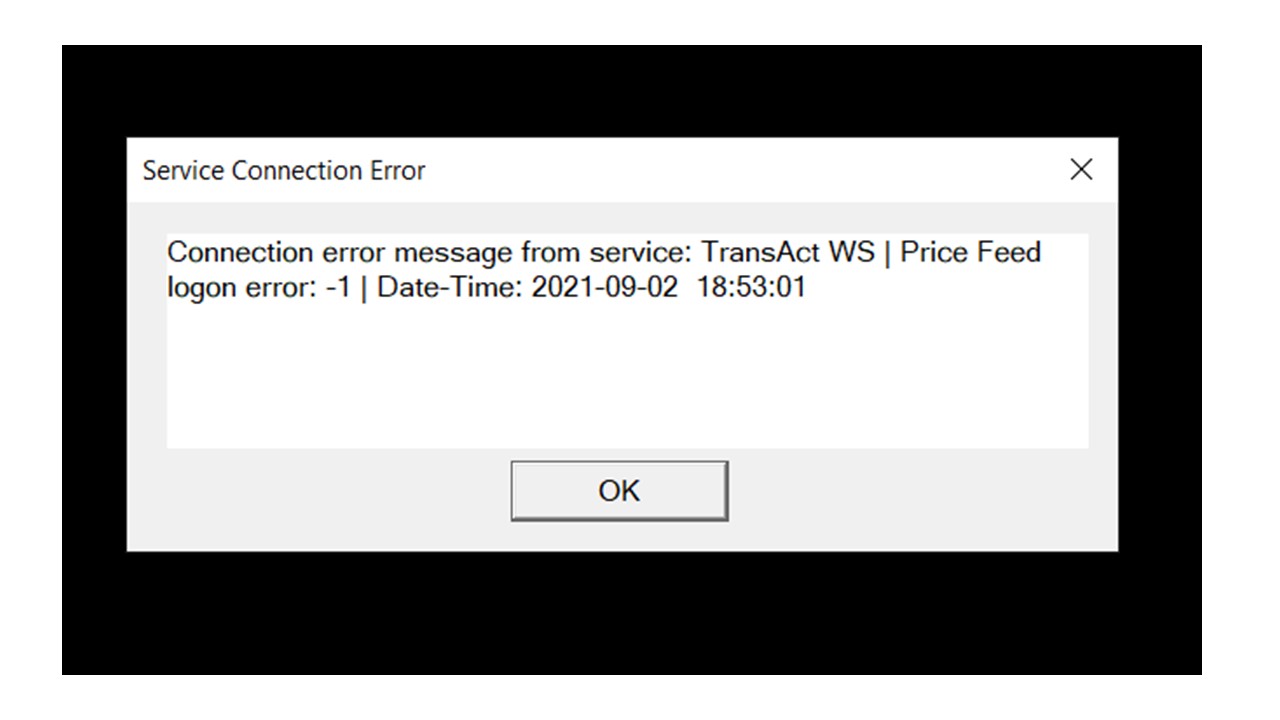Click the "logon error: -1" text
This screenshot has height=720, width=1280.
[x=259, y=288]
